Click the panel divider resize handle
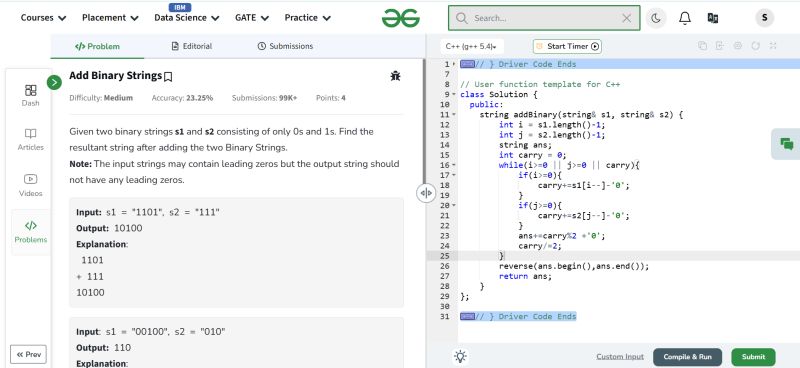 tap(426, 193)
